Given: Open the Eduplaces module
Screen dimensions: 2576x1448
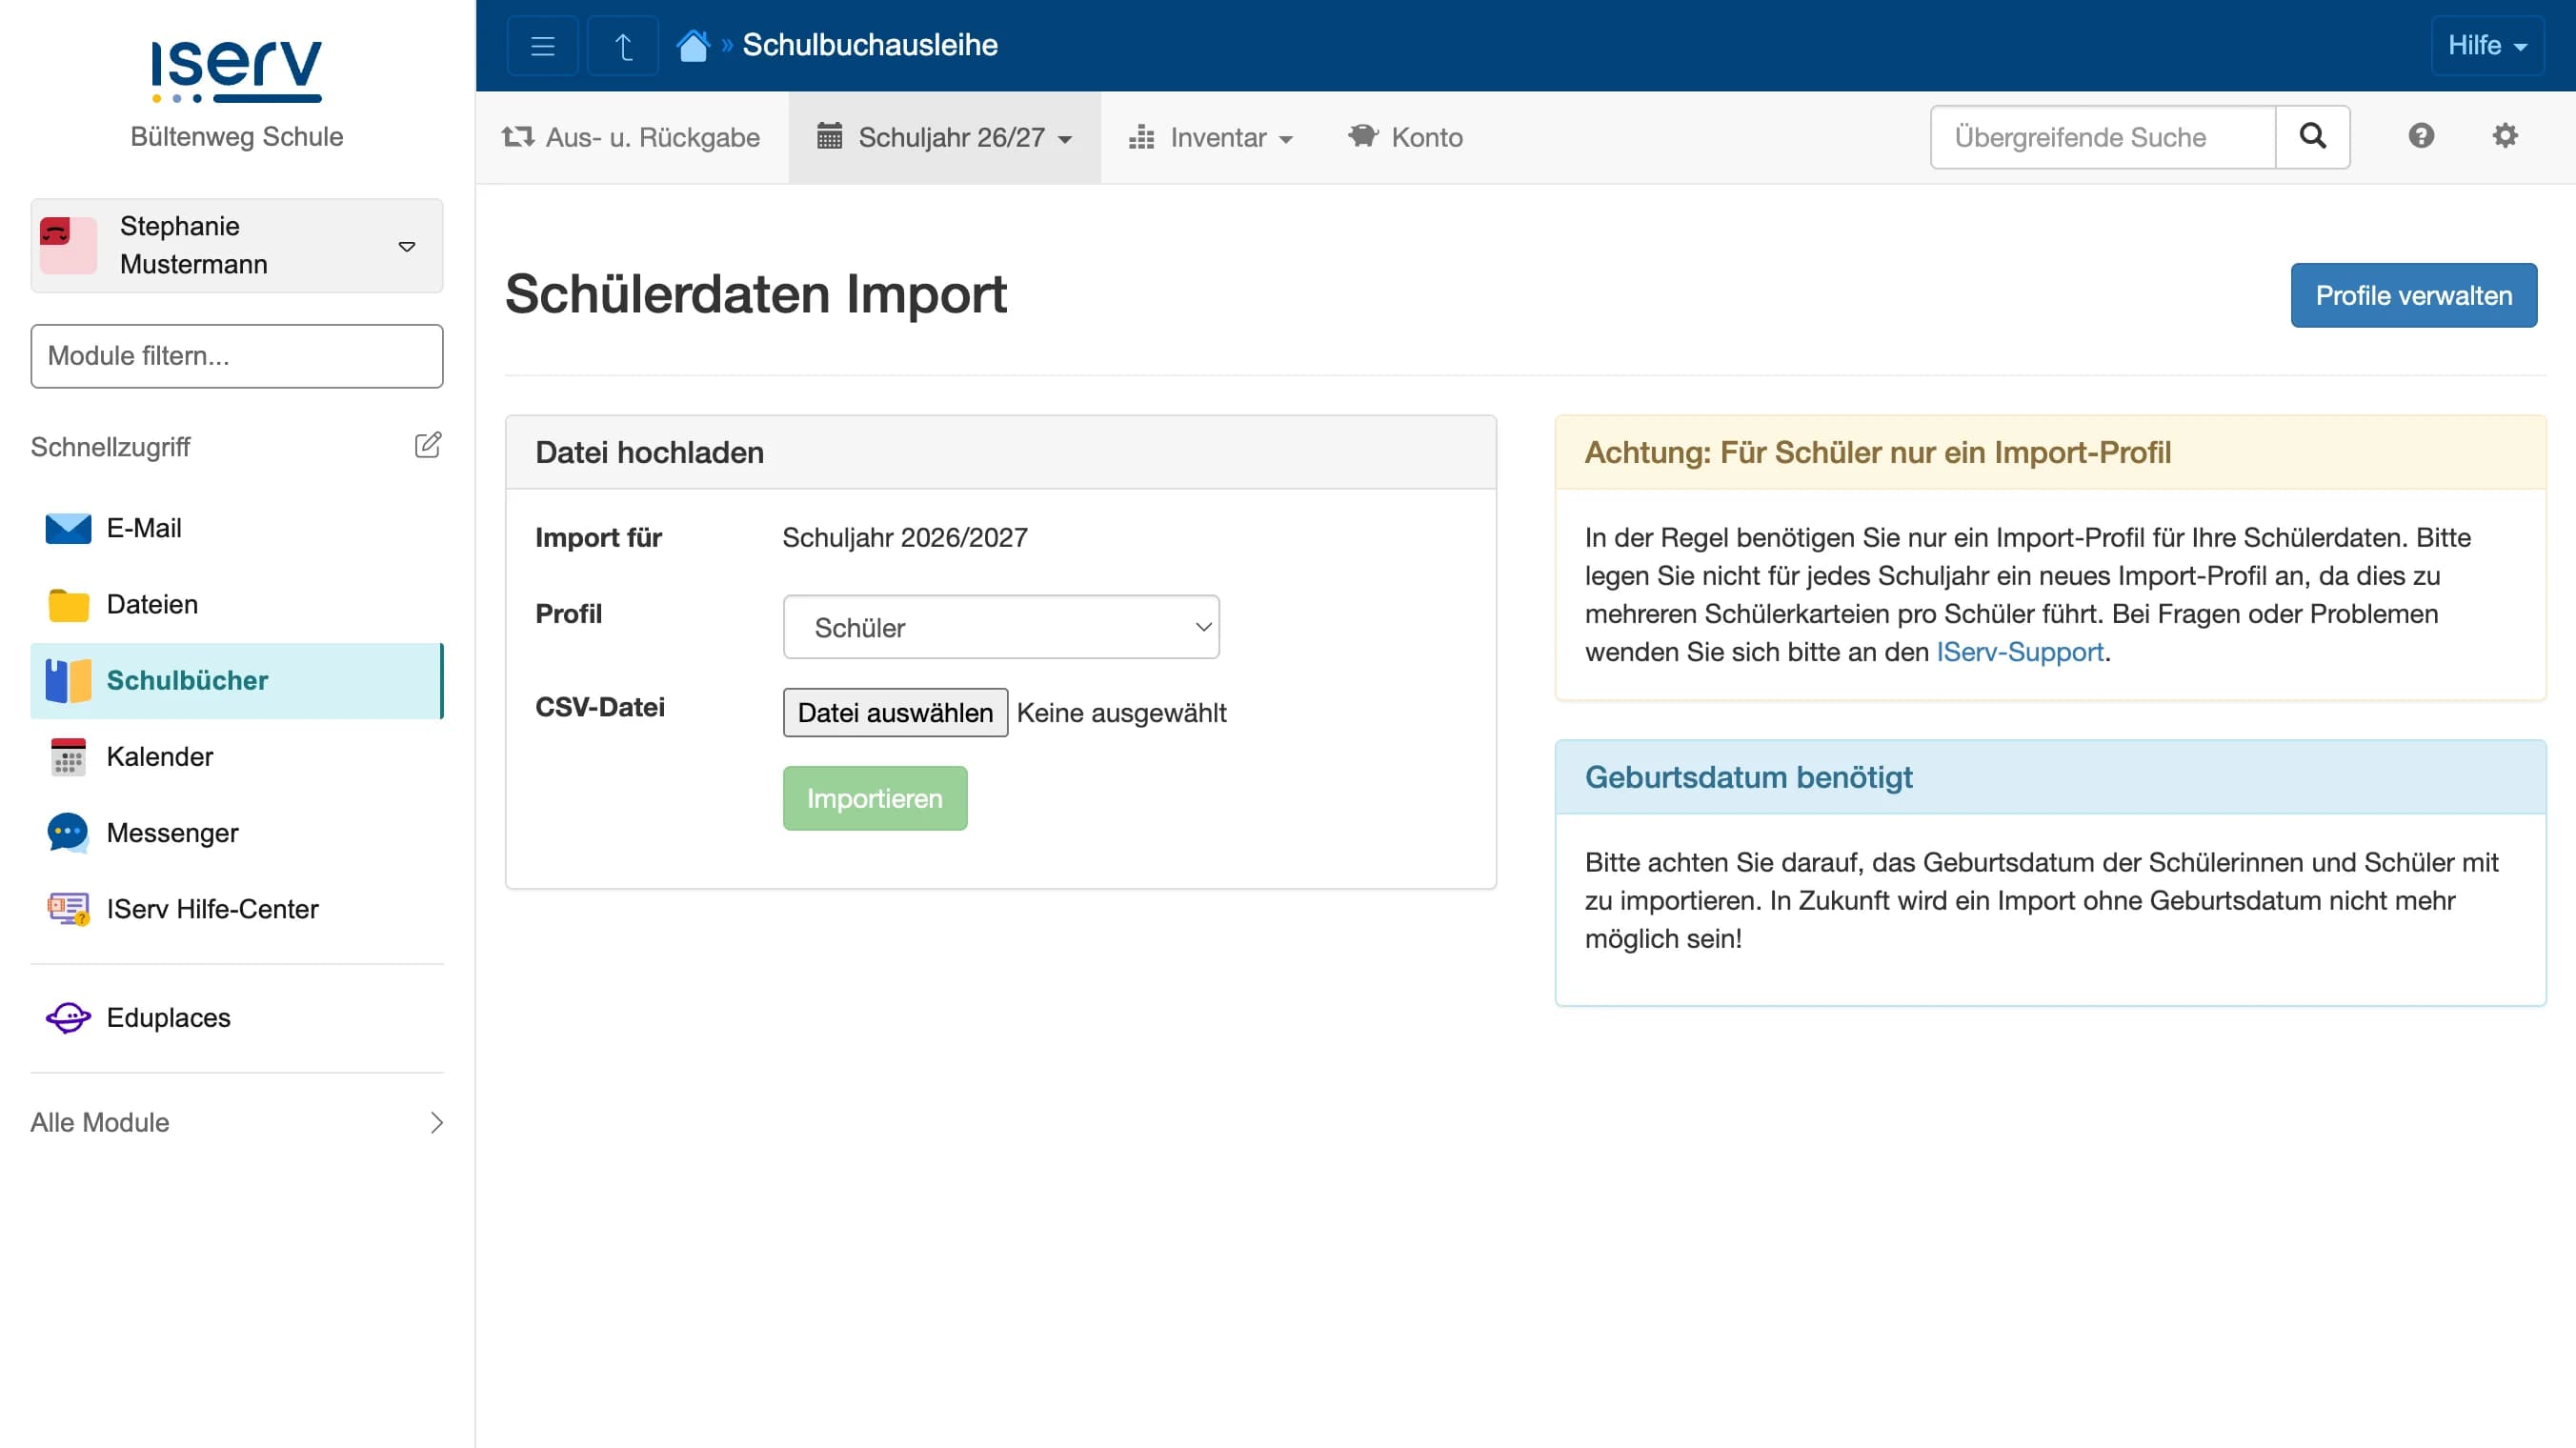Looking at the screenshot, I should point(168,1017).
